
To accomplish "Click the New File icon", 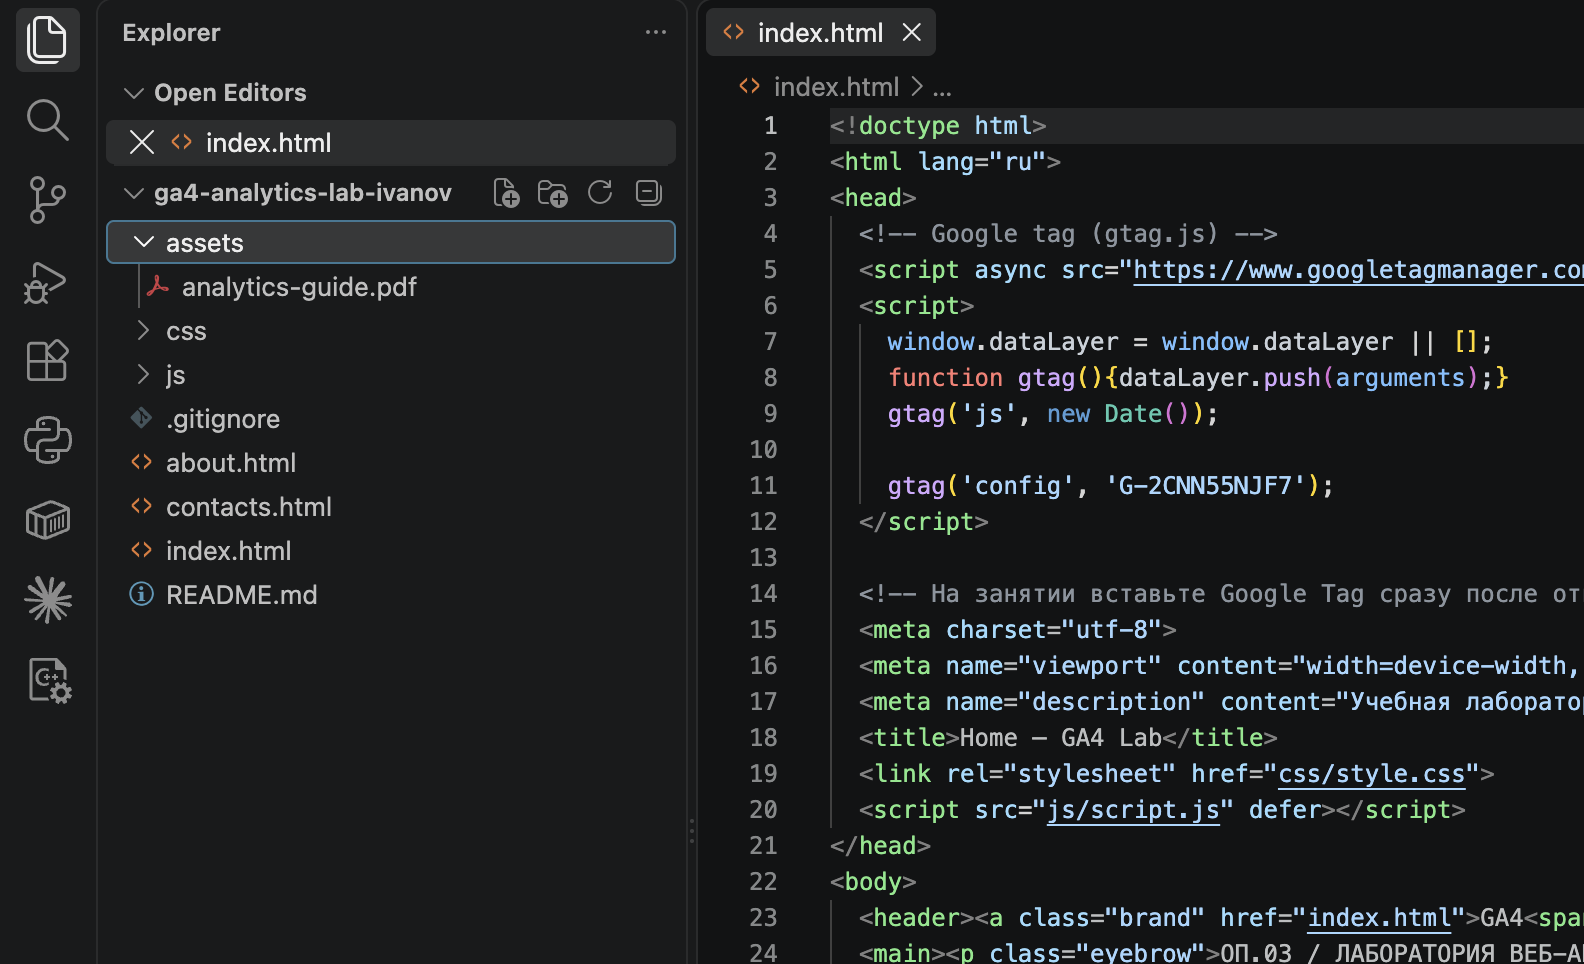I will 506,193.
